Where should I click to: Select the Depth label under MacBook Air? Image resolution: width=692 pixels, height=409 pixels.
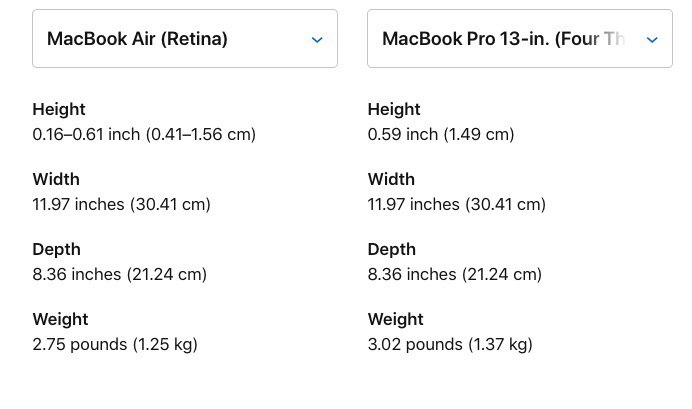click(x=56, y=249)
